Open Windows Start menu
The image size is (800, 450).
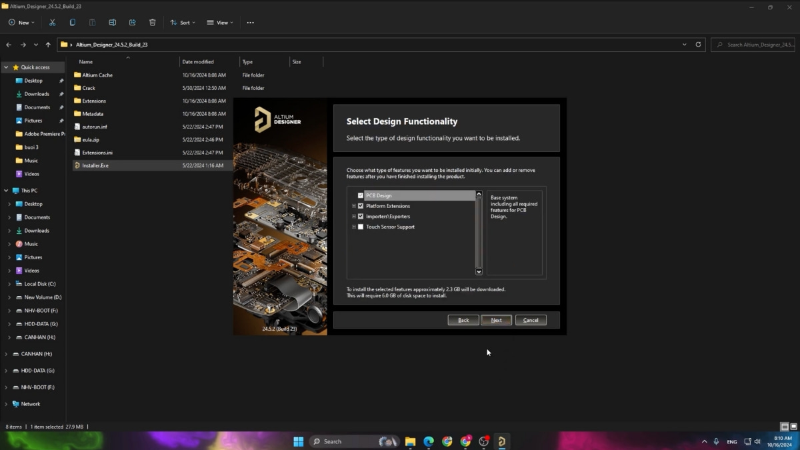click(x=298, y=441)
